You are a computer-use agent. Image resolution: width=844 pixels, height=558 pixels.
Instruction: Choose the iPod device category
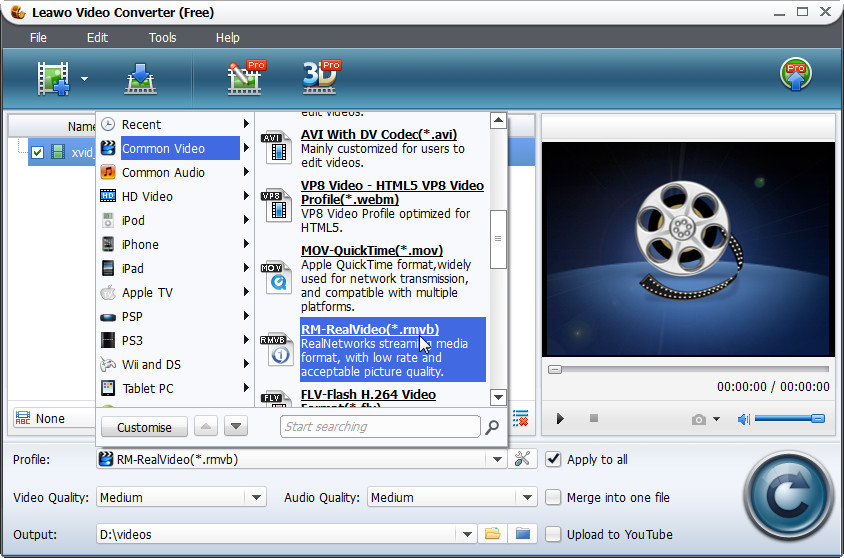(175, 220)
